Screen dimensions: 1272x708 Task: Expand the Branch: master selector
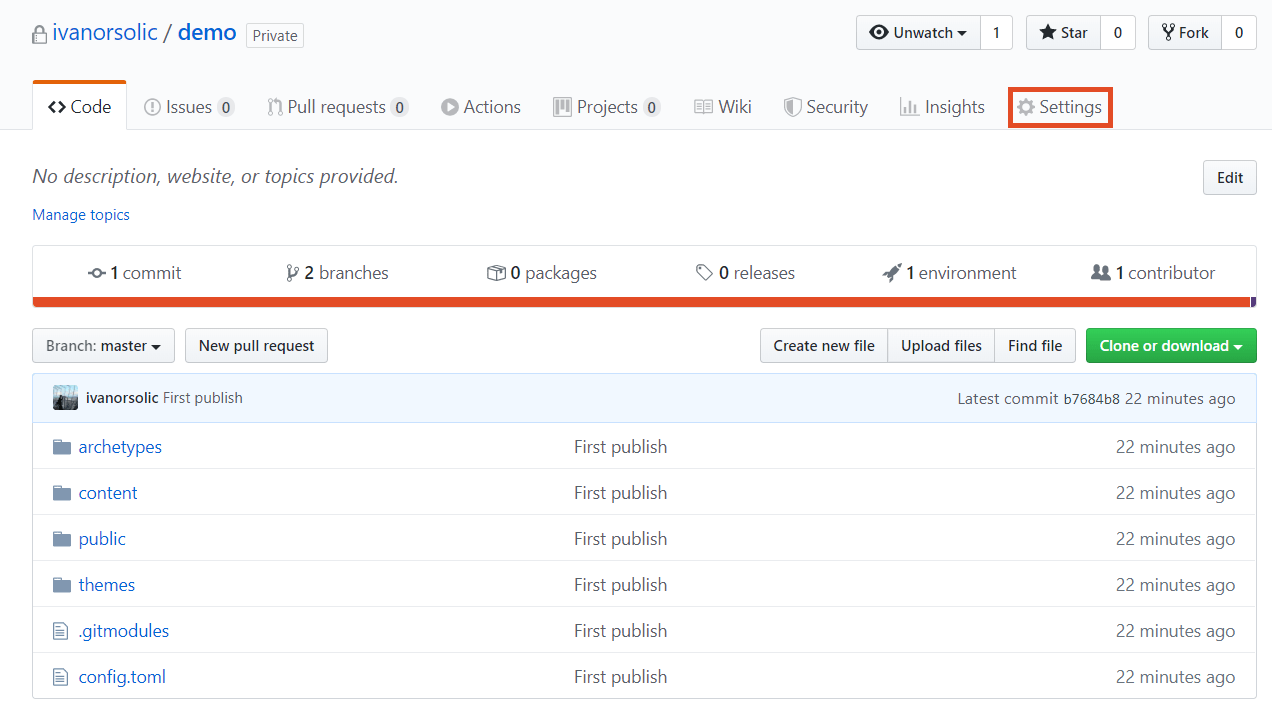103,346
